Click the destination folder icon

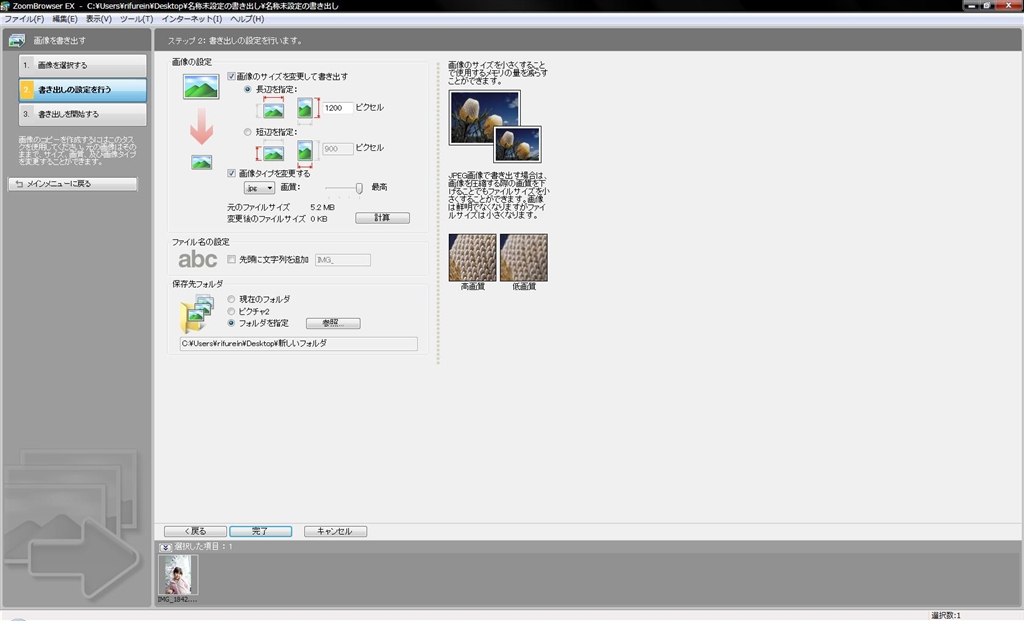(197, 313)
